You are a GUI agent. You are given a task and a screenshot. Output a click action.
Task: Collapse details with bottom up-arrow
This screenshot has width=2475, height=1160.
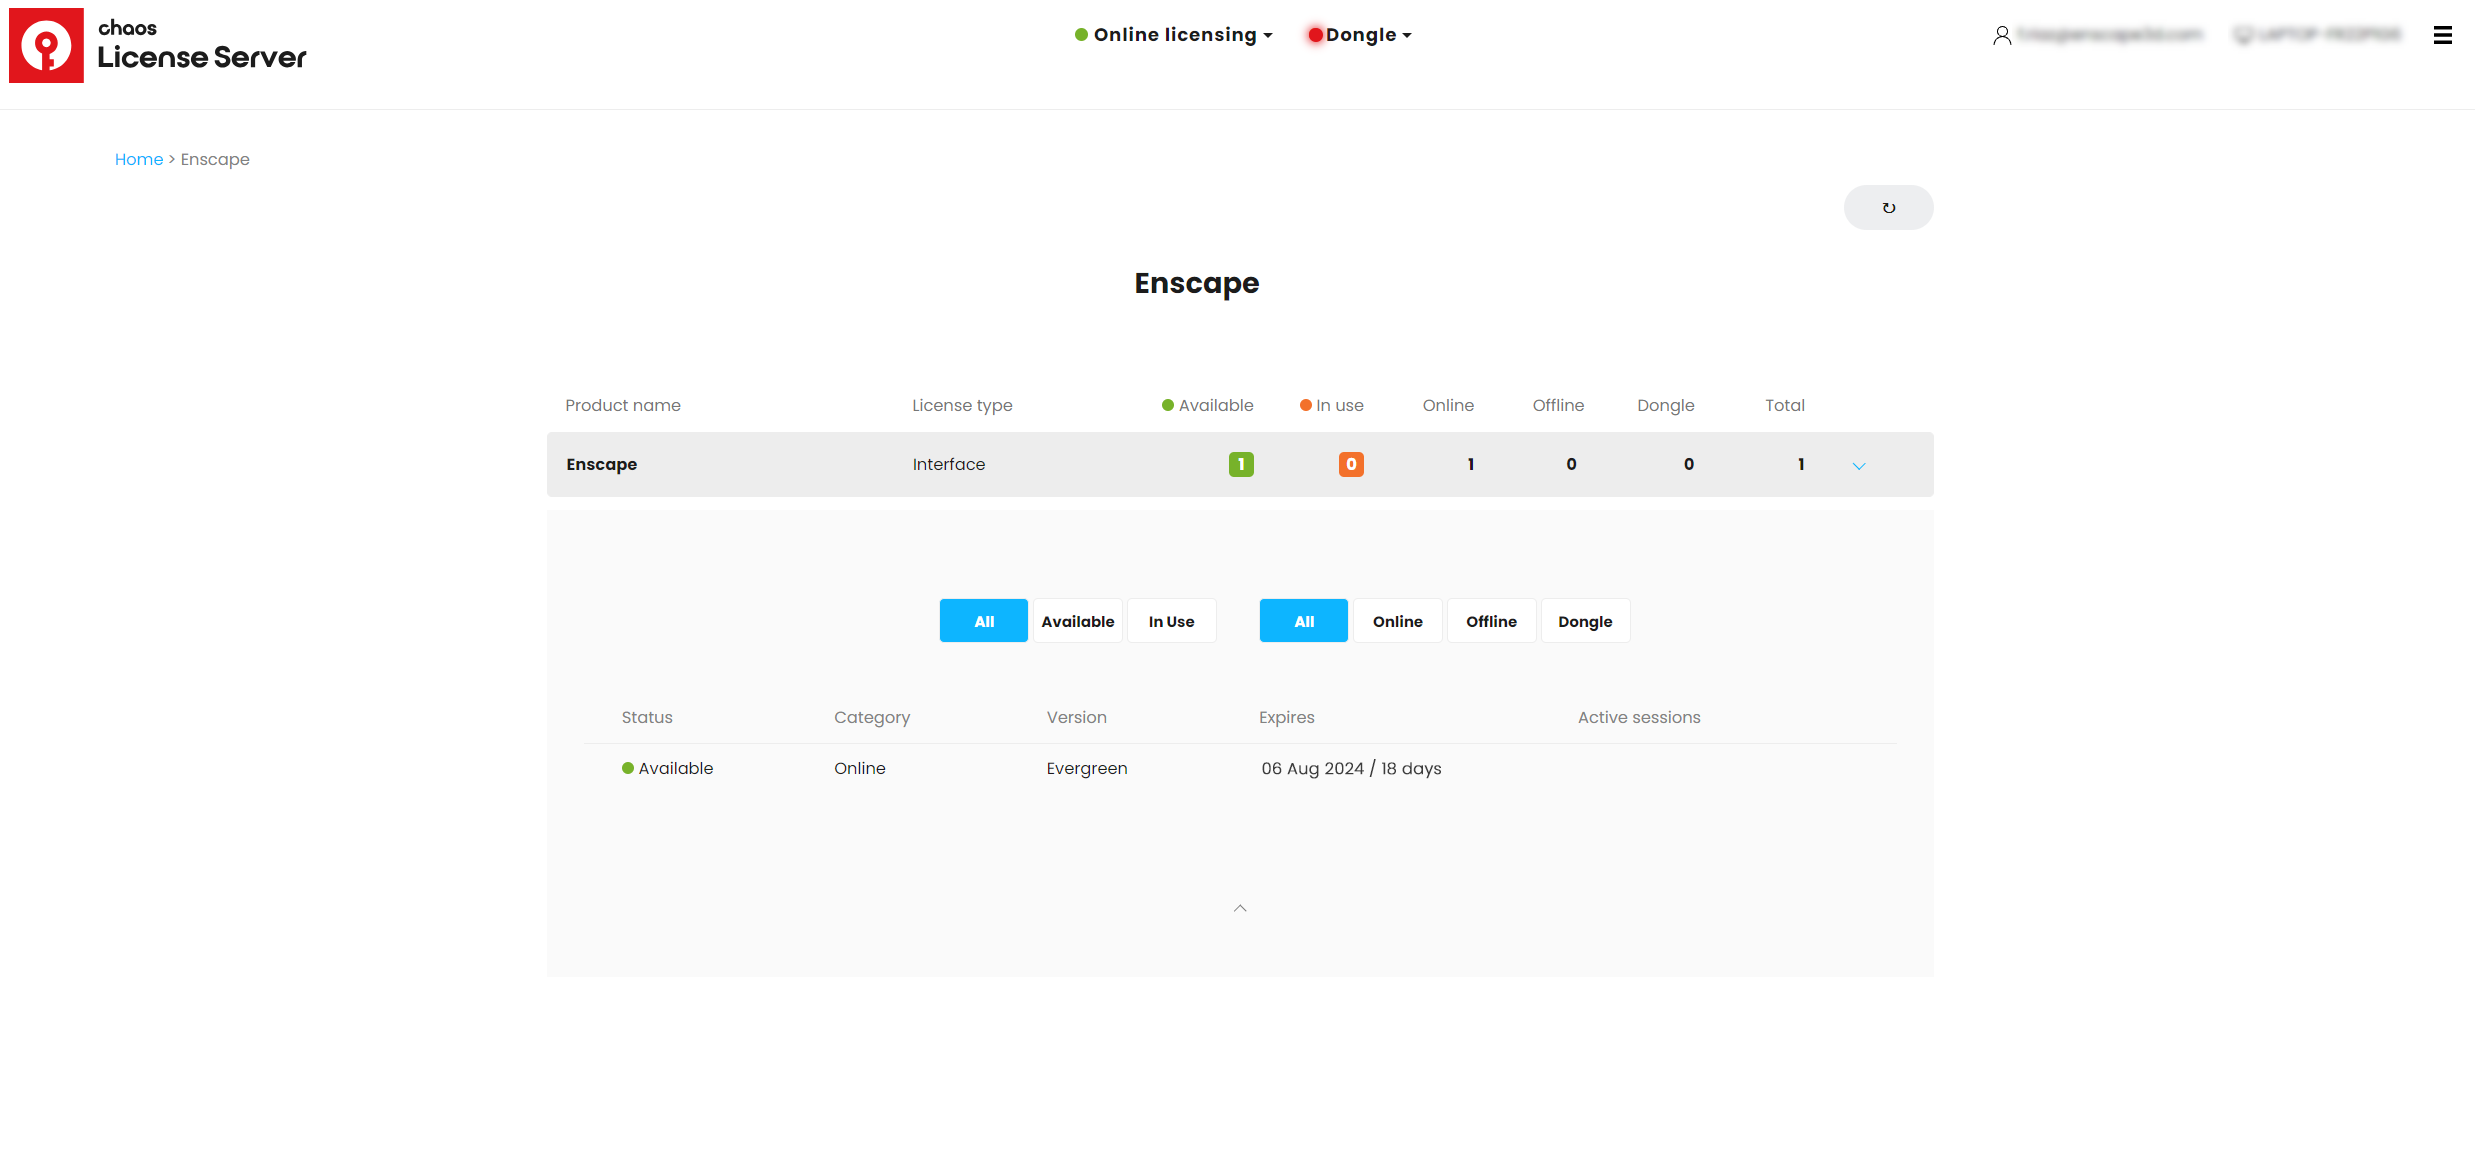click(1240, 908)
